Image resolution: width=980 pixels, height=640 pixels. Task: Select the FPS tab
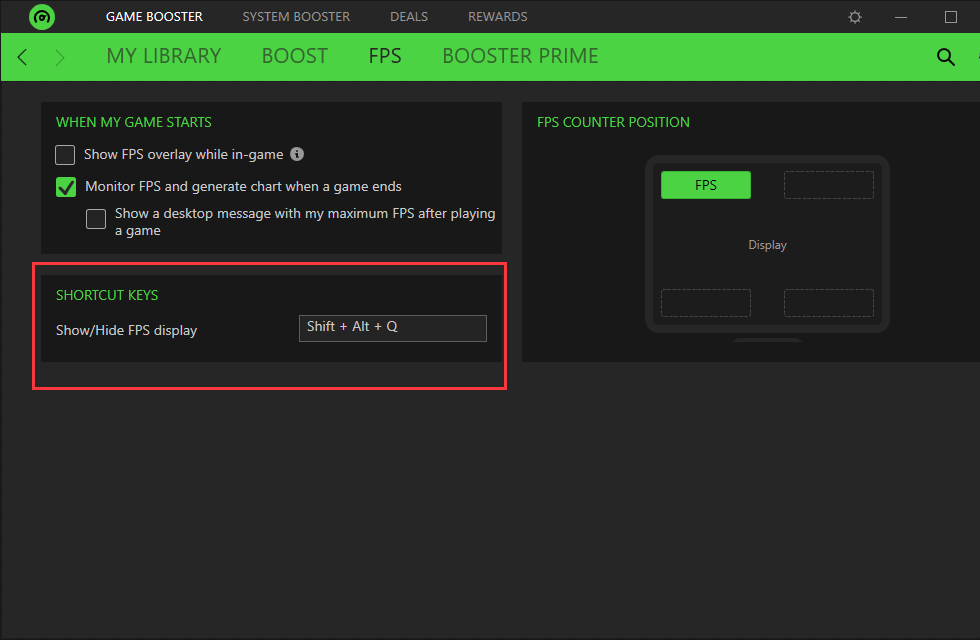[385, 56]
